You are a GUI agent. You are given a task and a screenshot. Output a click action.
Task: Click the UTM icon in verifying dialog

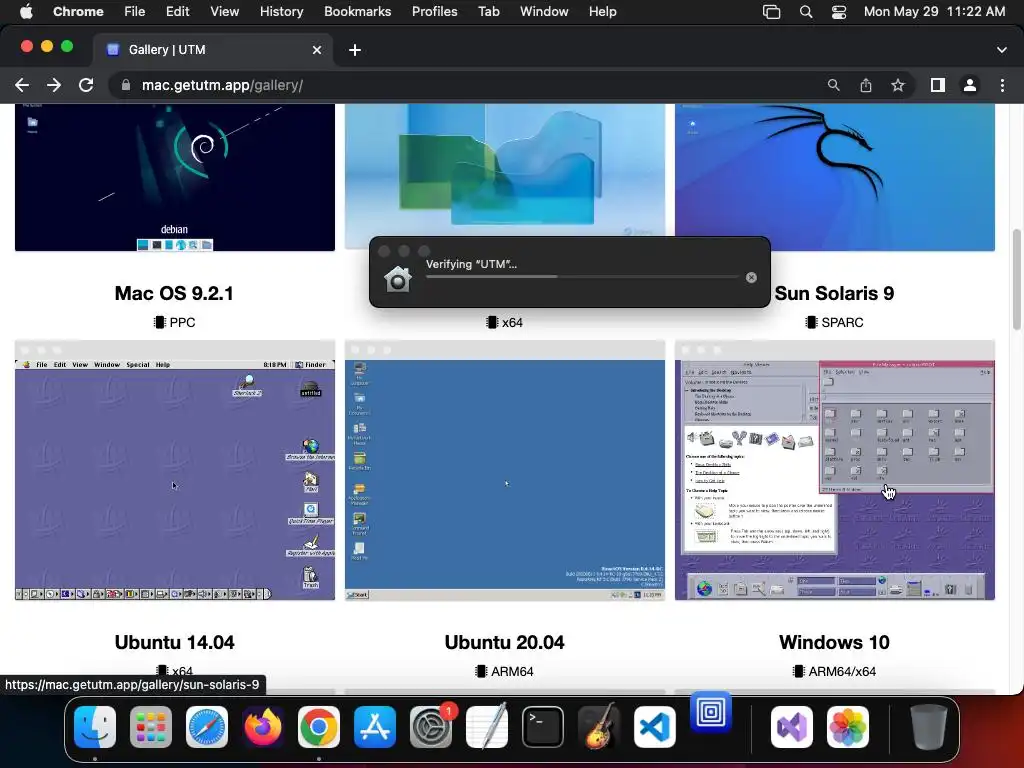point(398,279)
